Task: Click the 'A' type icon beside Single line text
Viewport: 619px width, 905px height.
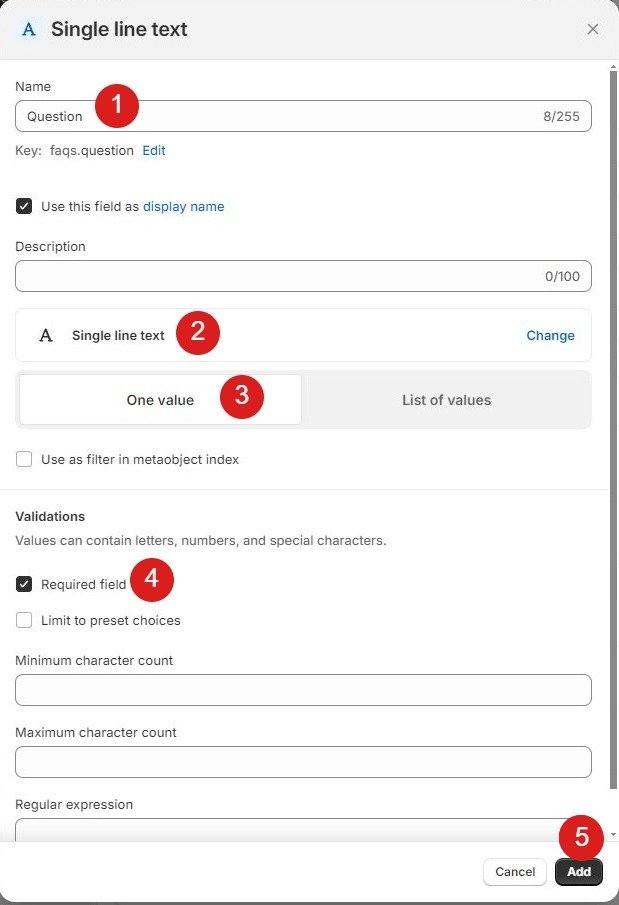Action: (45, 336)
